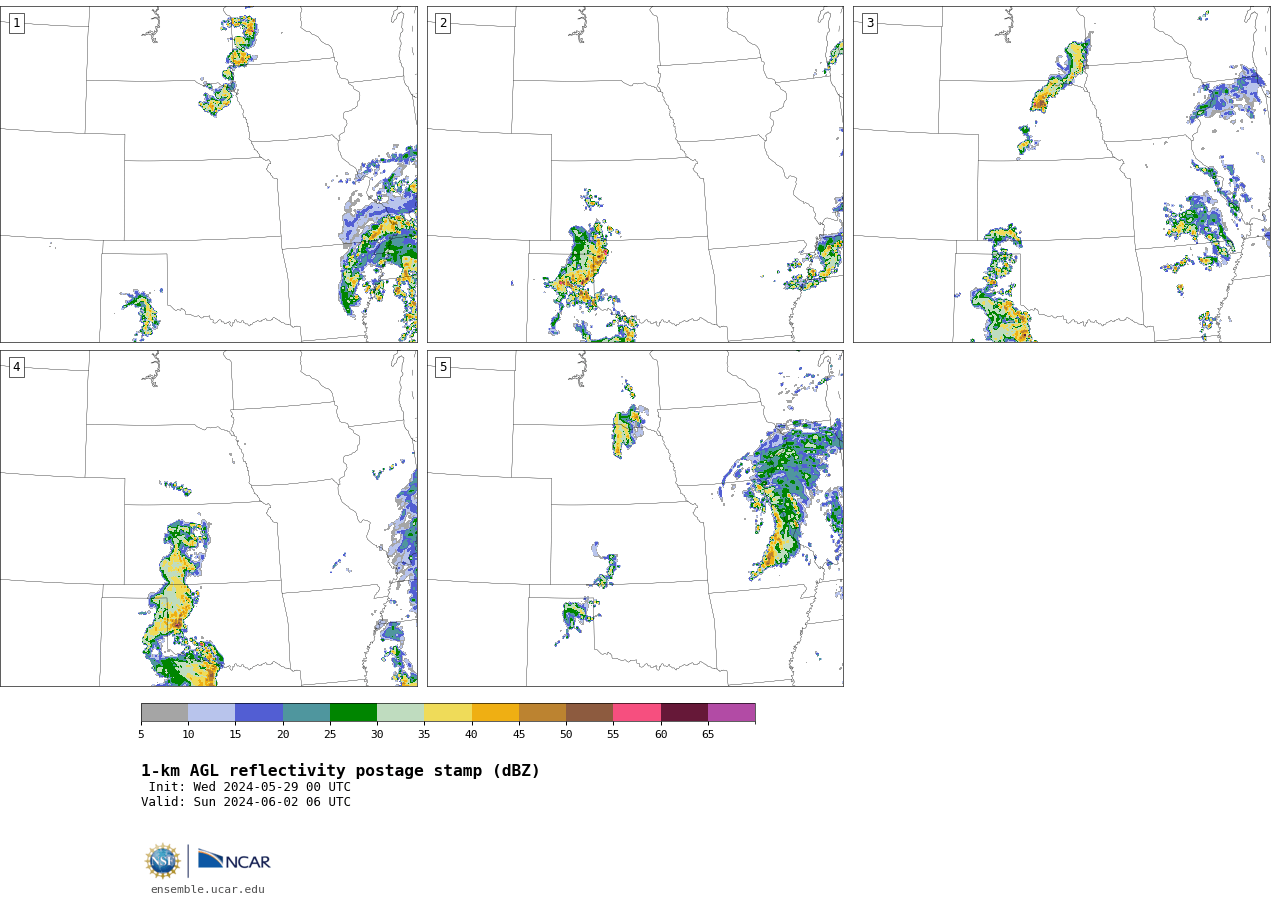Screen dimensions: 1280x901
Task: Click the number 1 panel label
Action: coord(16,23)
